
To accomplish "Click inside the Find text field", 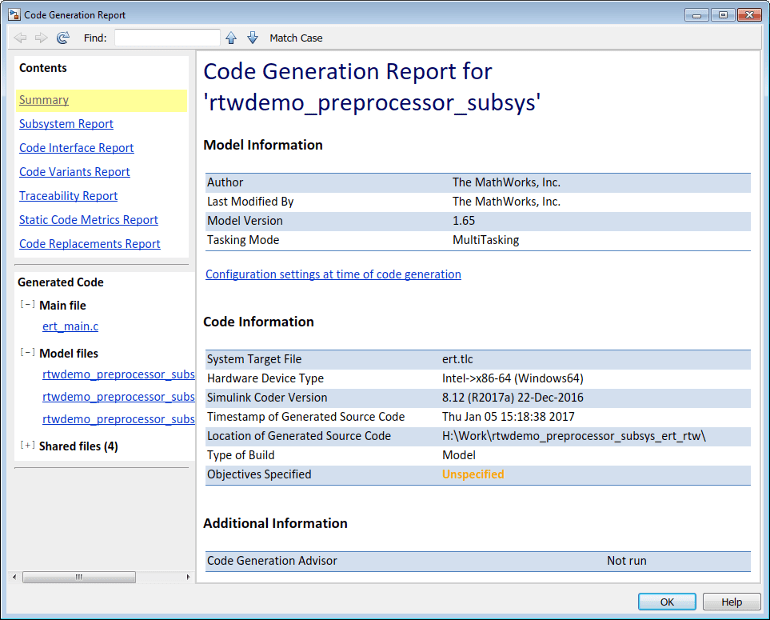I will pos(167,38).
